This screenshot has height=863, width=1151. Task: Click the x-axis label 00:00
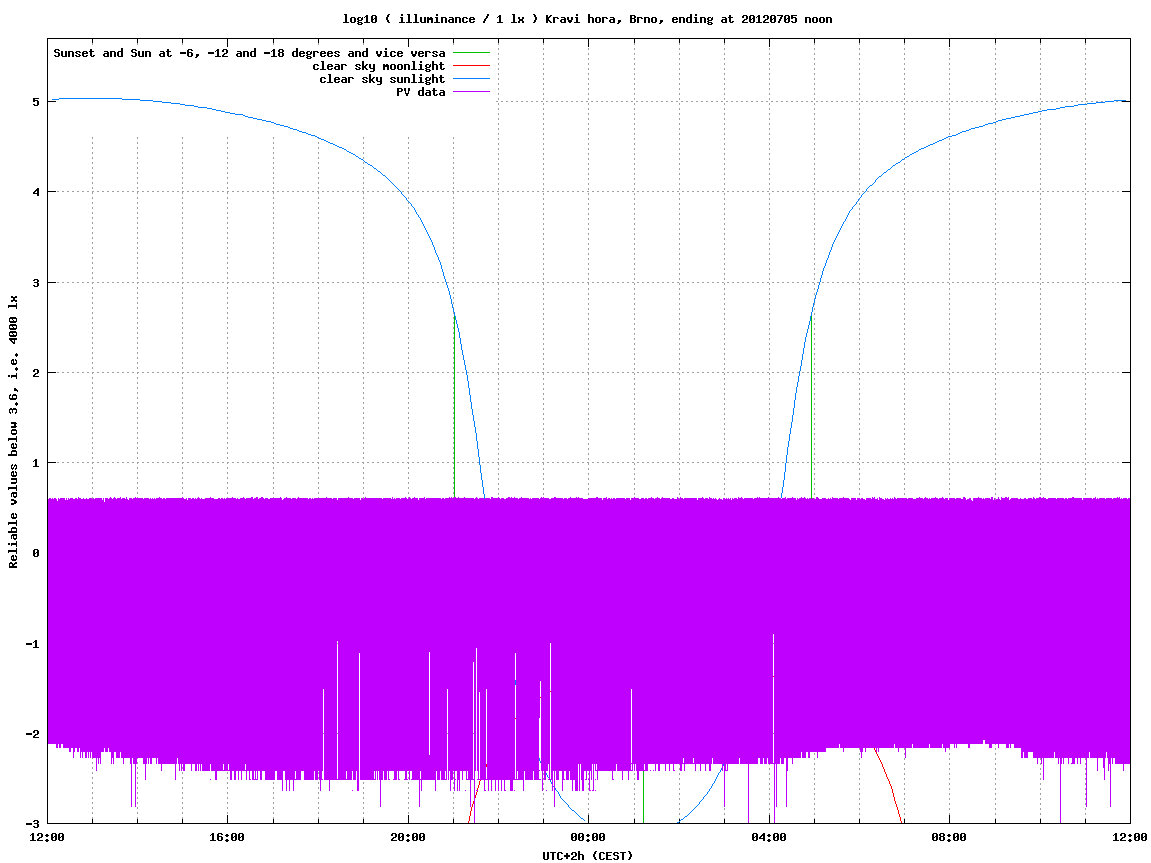click(589, 837)
